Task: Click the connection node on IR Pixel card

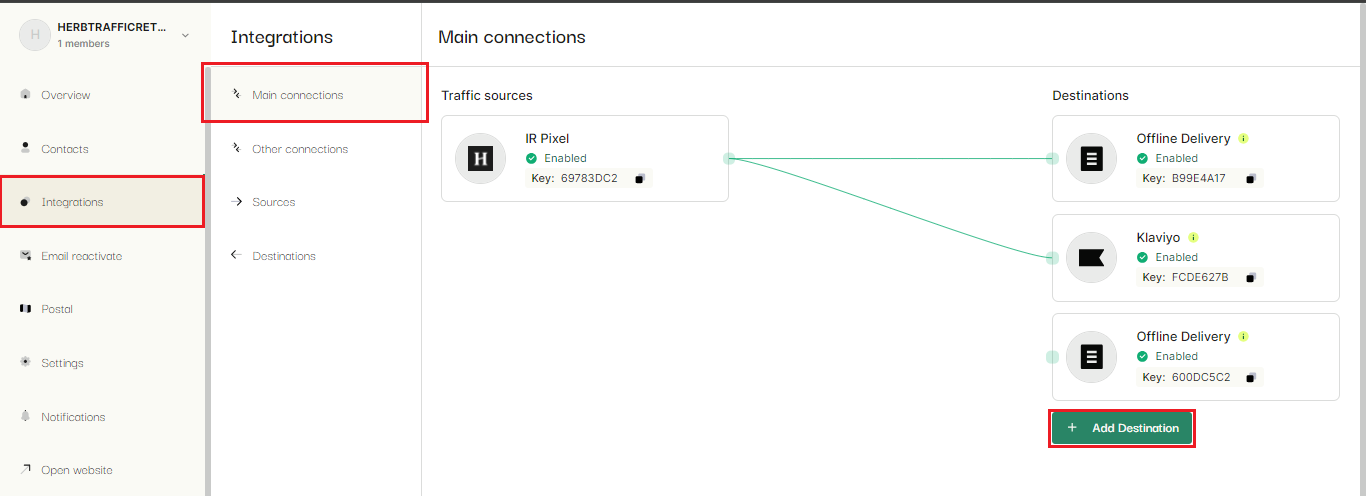Action: click(729, 158)
